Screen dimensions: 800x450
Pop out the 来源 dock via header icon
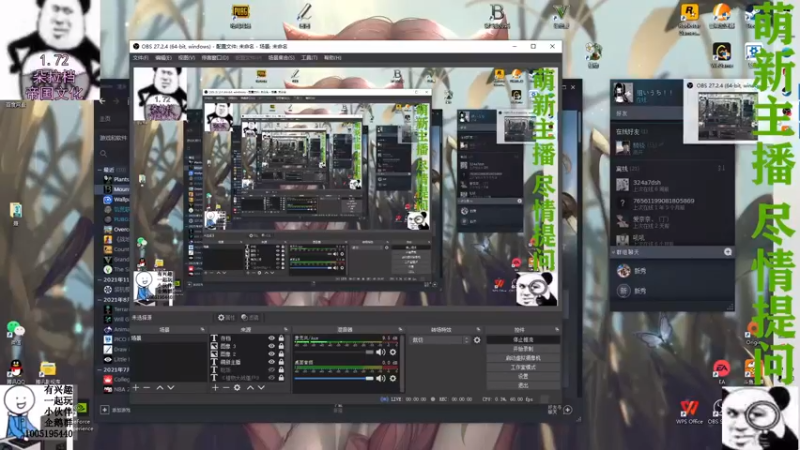[x=285, y=330]
